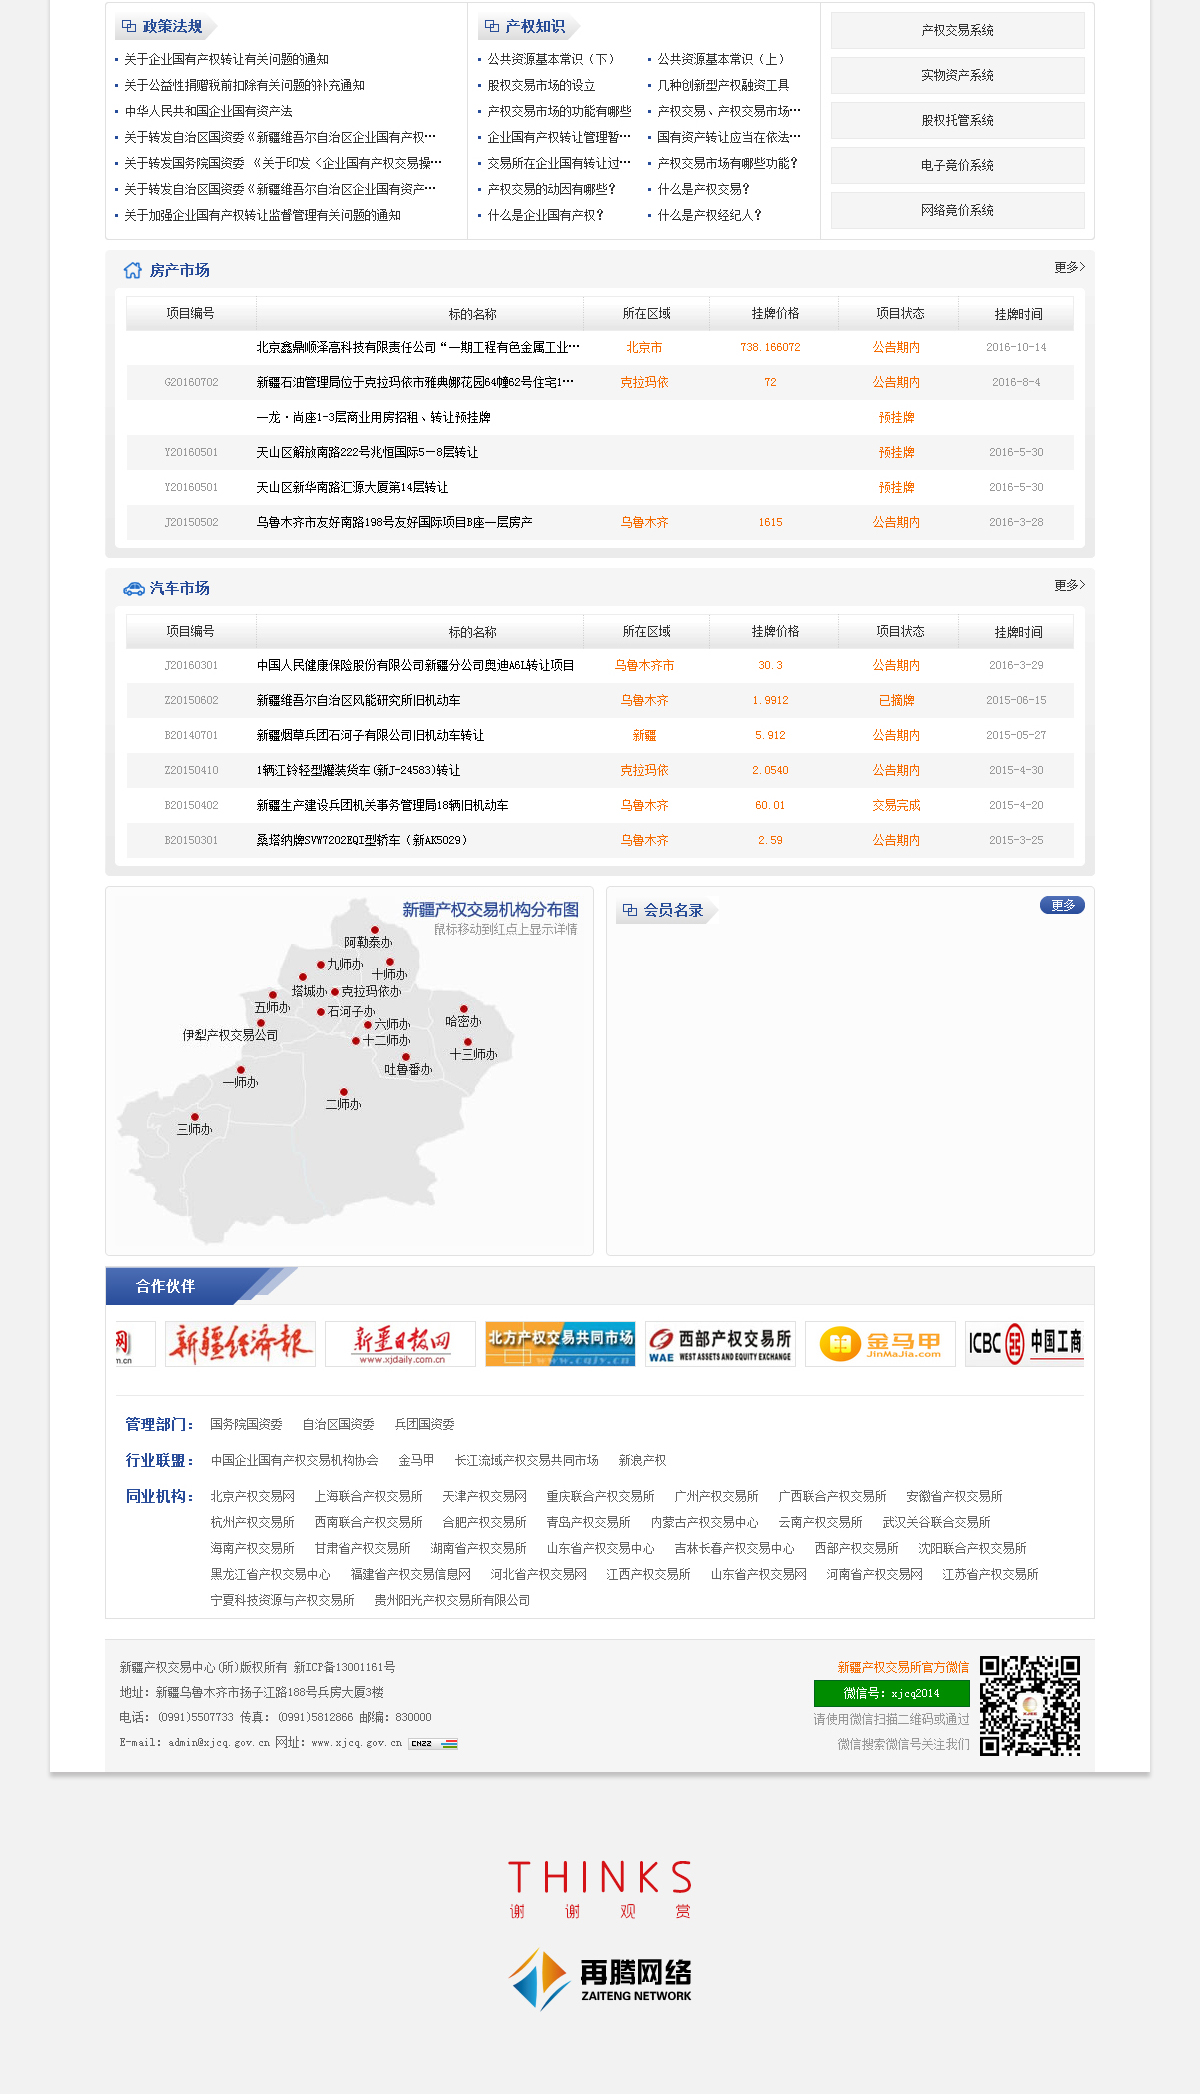This screenshot has height=2094, width=1200.
Task: Click the icon beside 会员名录 heading
Action: [x=630, y=910]
